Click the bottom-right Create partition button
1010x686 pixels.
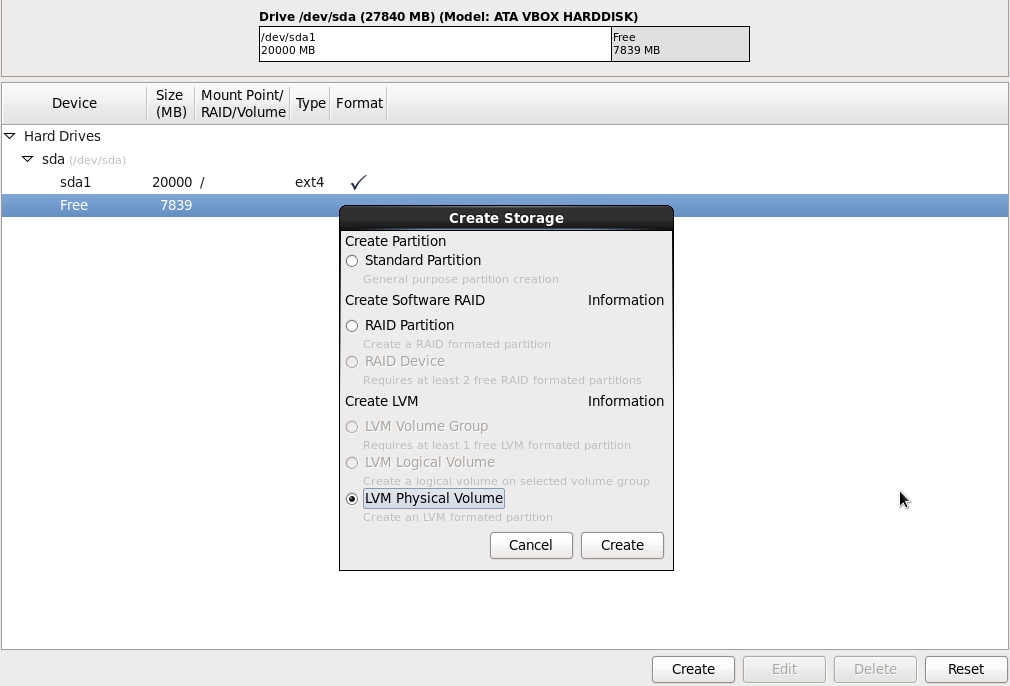[693, 669]
